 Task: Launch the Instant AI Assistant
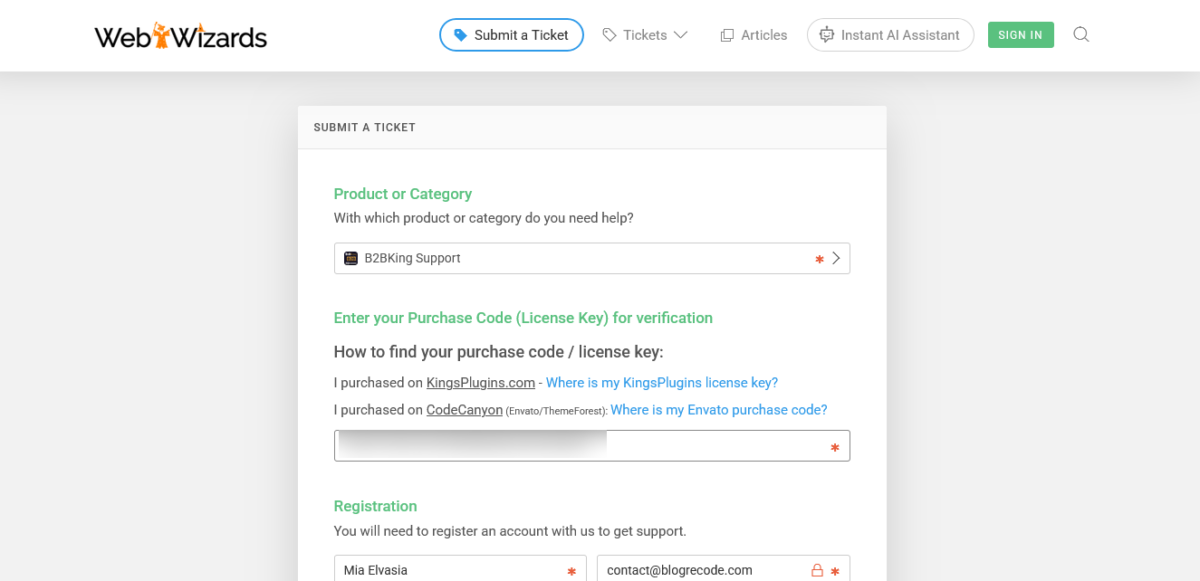[x=890, y=35]
